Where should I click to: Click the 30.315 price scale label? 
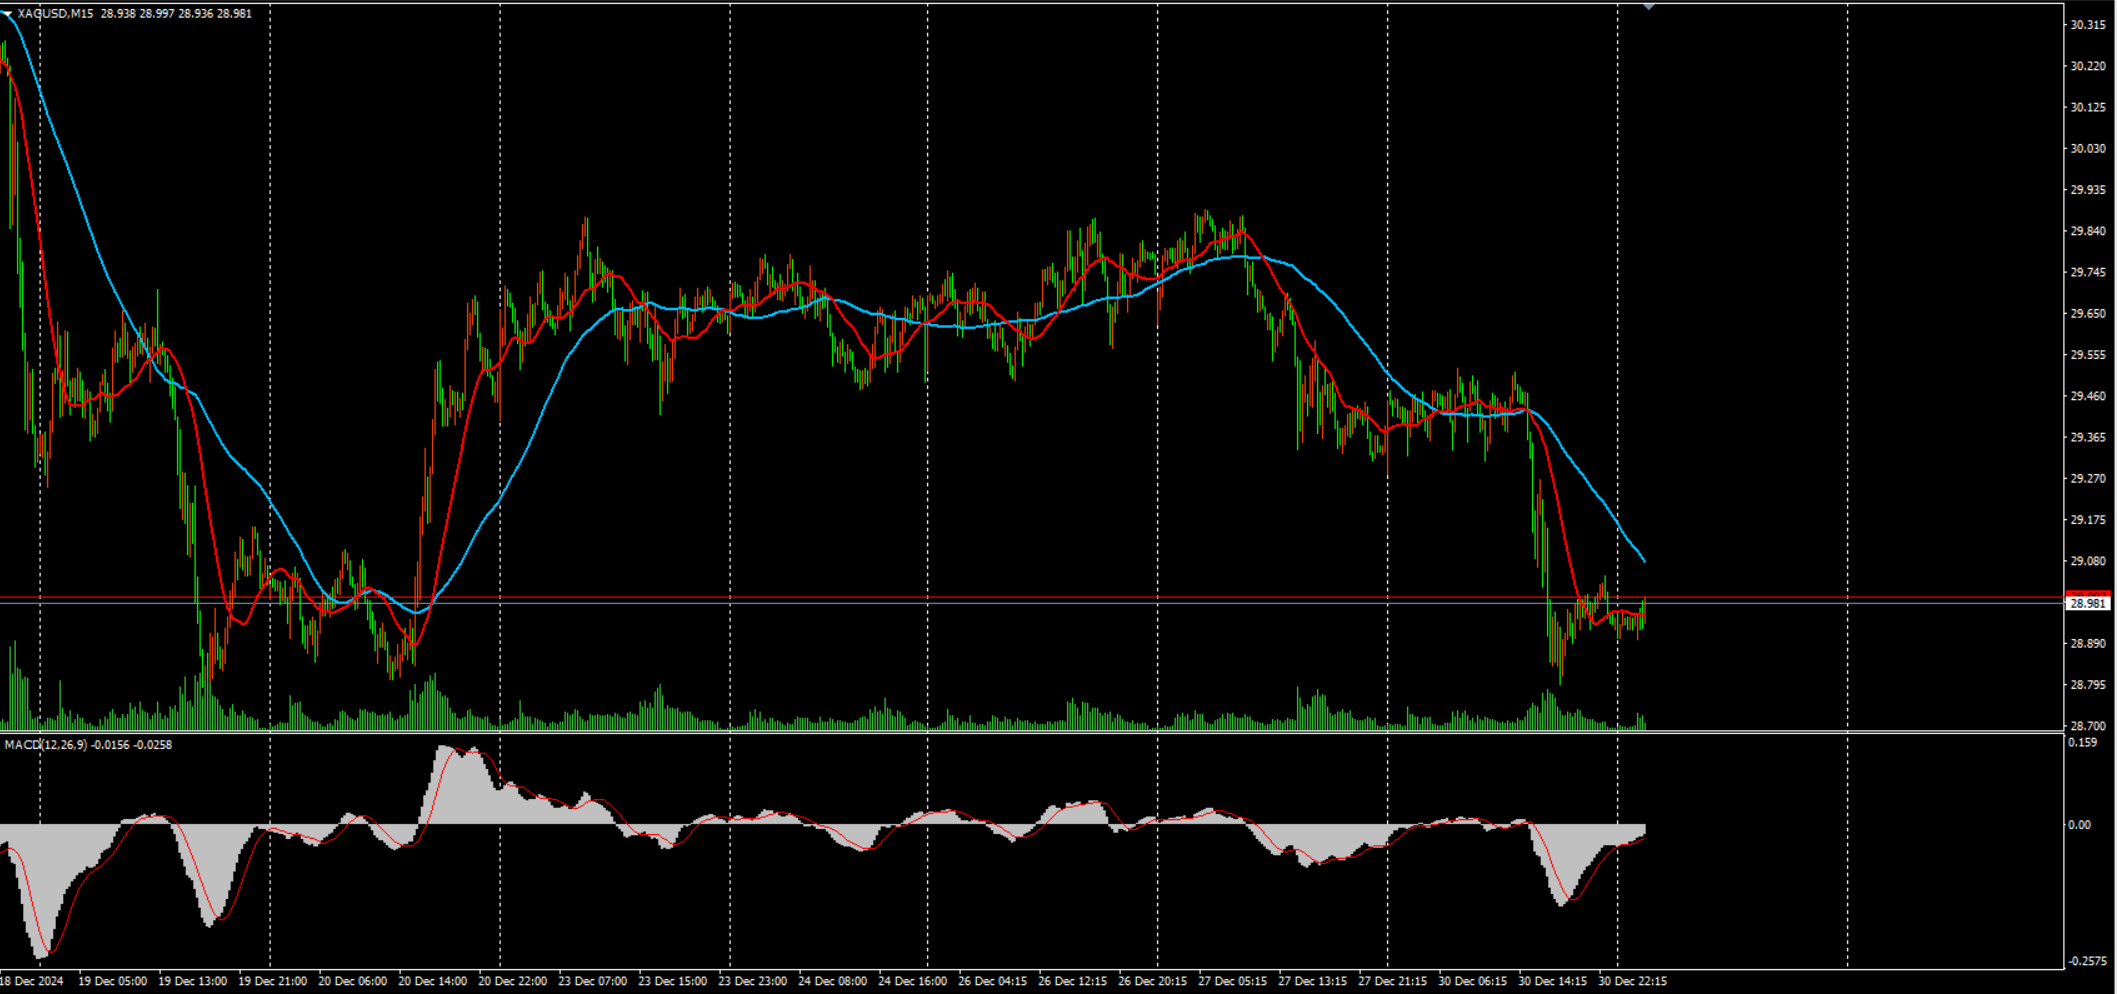pos(2088,25)
